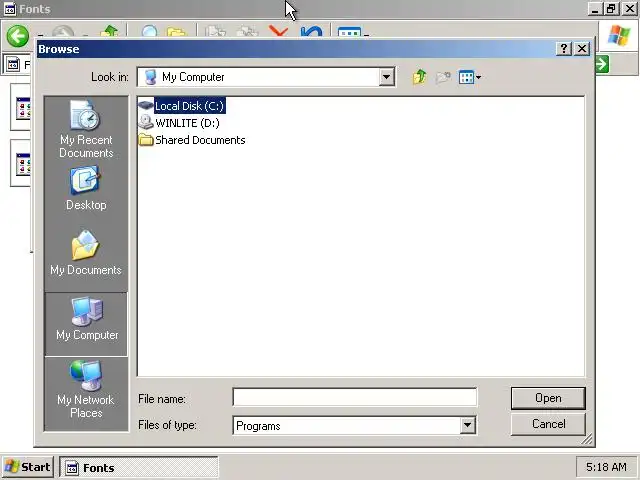Image resolution: width=640 pixels, height=480 pixels.
Task: Expand the Look in dropdown
Action: (x=386, y=77)
